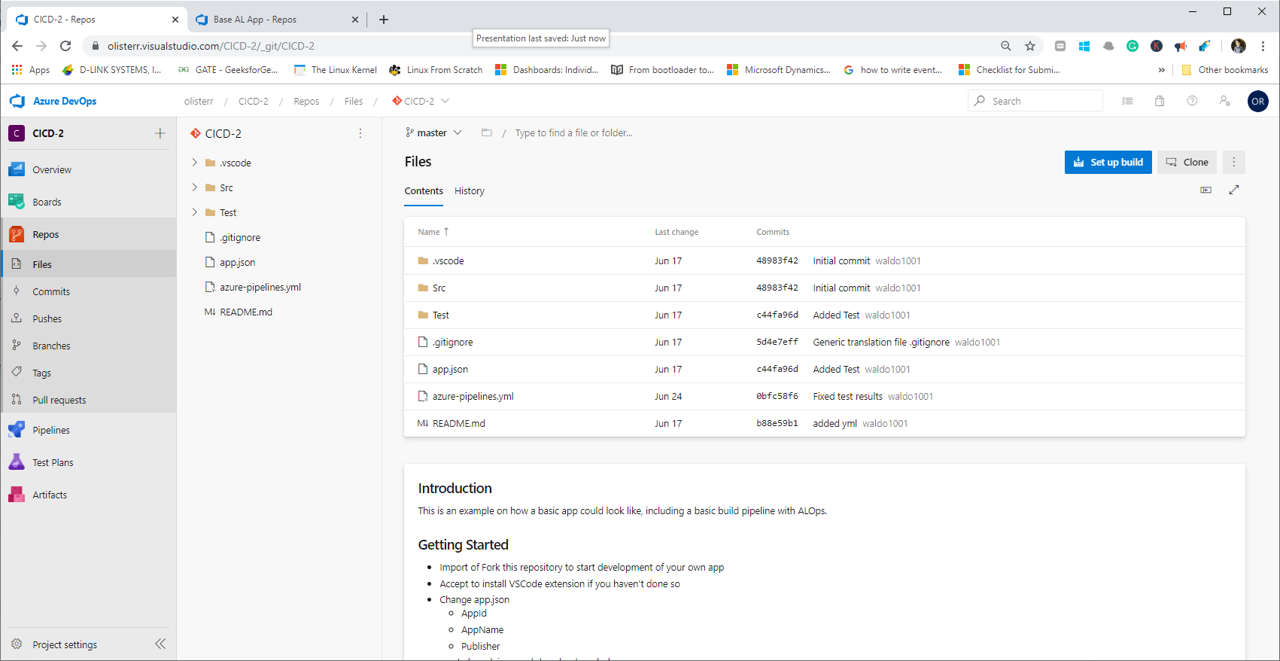Open Artifacts in the sidebar
The height and width of the screenshot is (661, 1280).
(49, 495)
